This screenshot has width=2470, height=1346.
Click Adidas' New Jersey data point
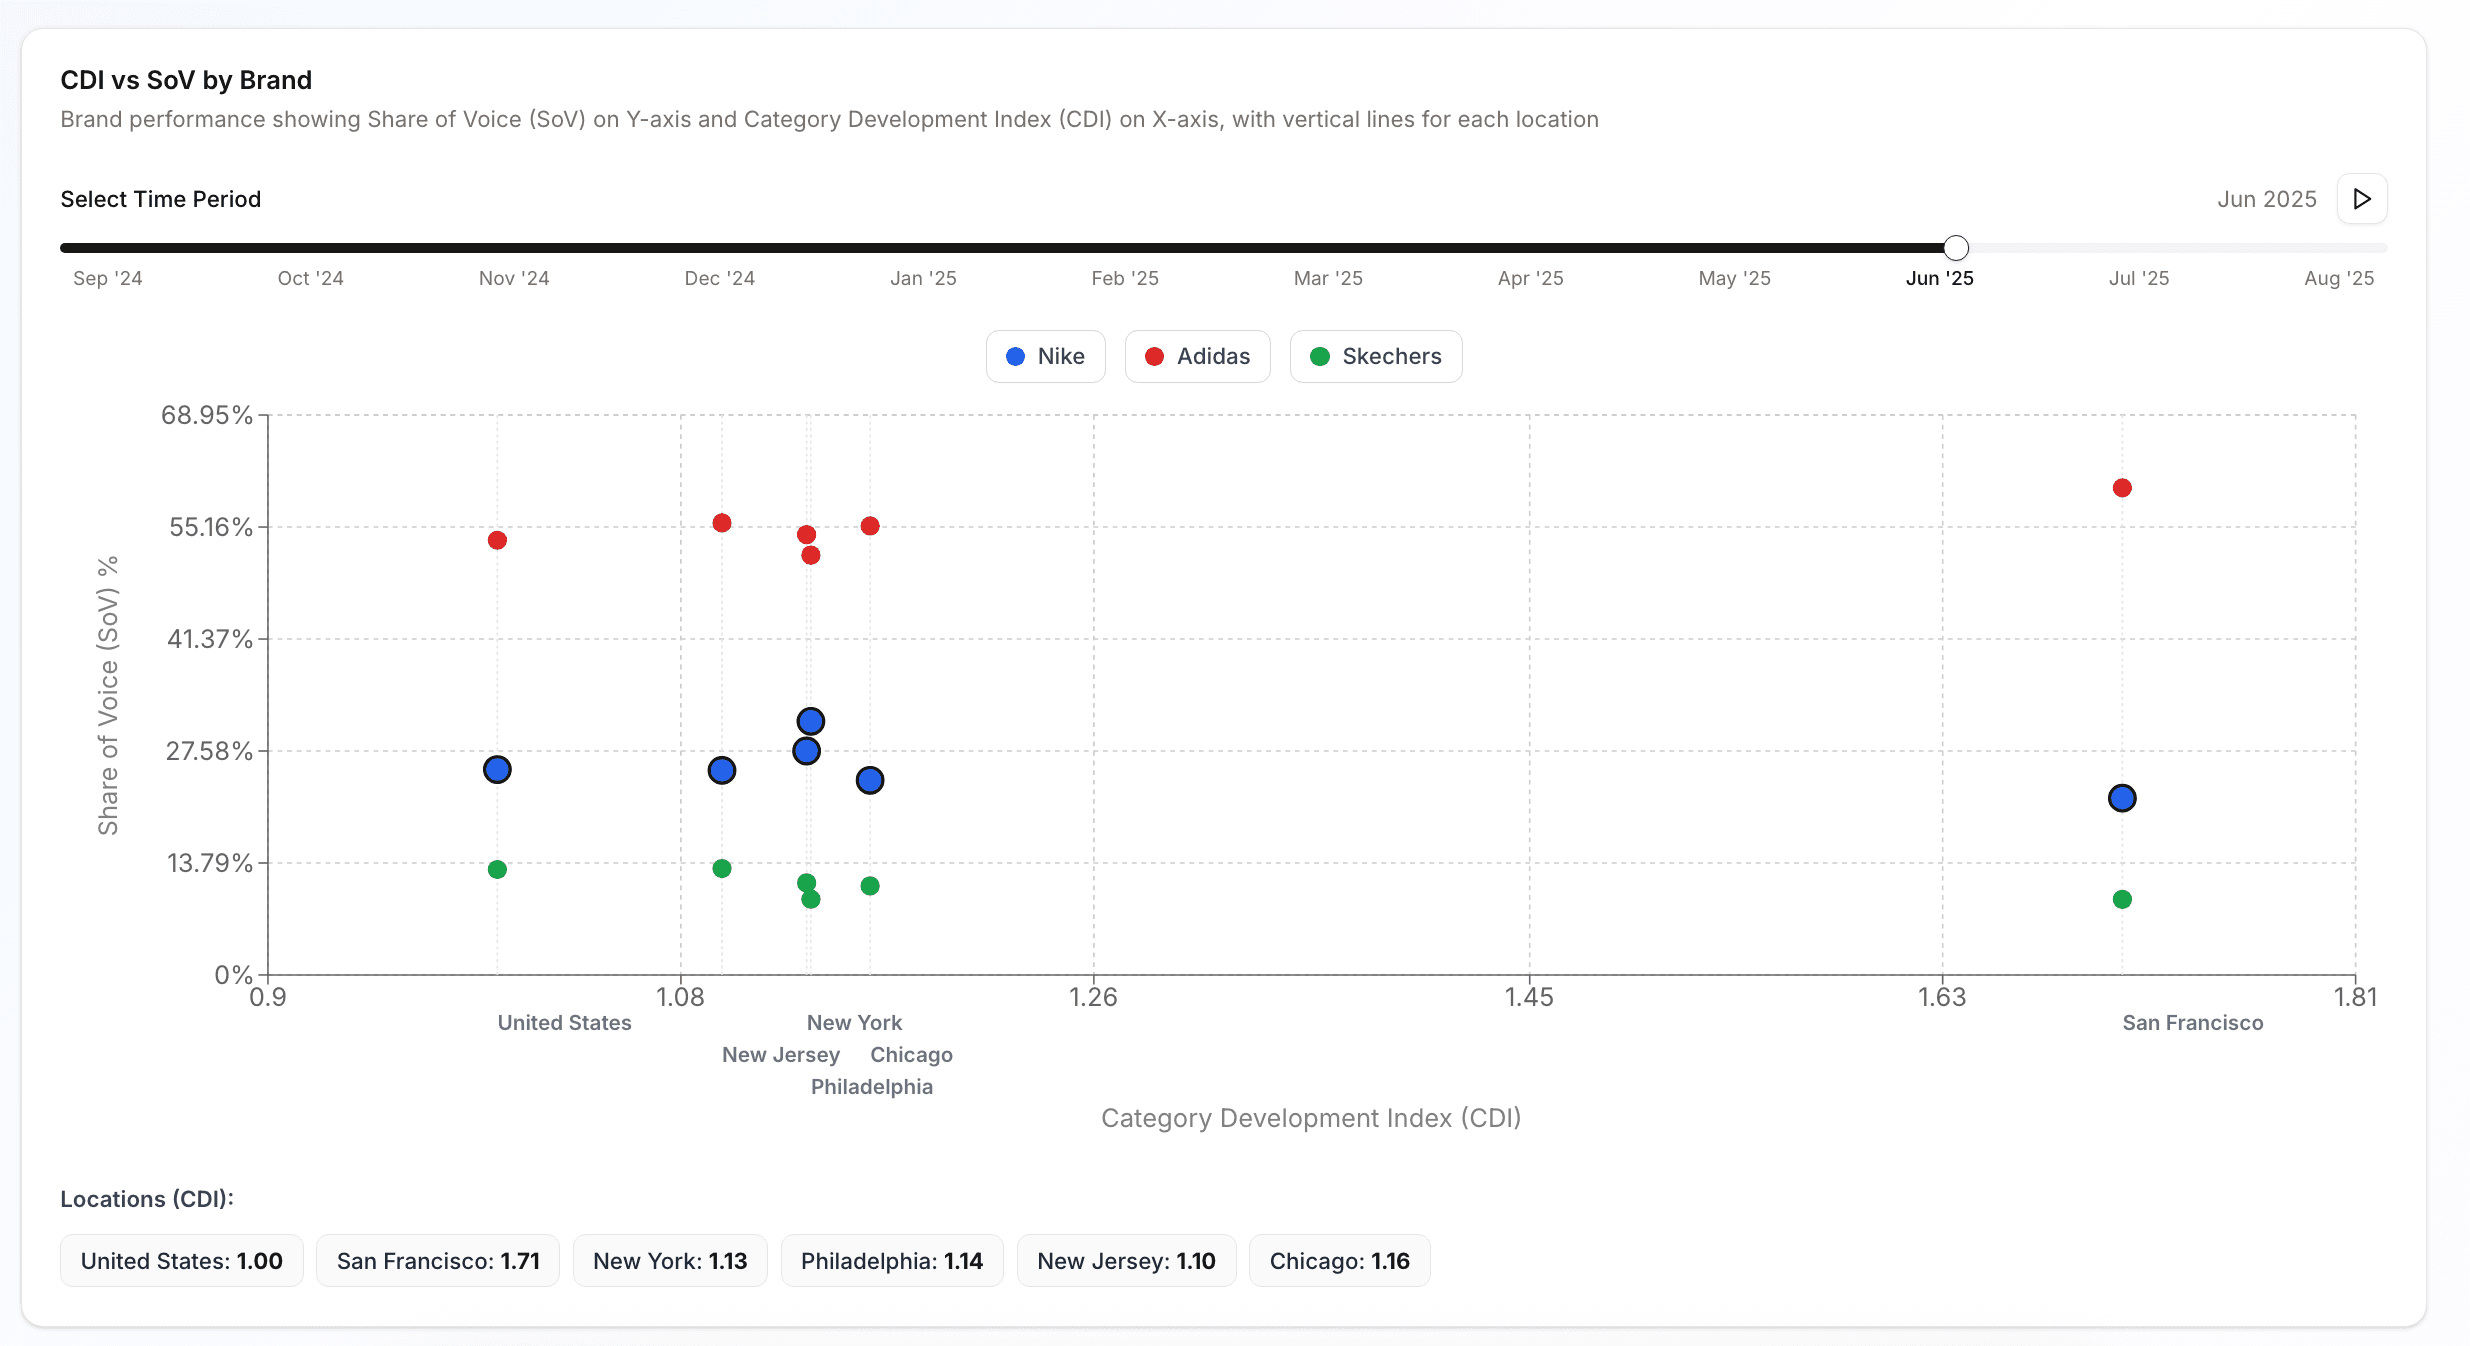pos(722,523)
